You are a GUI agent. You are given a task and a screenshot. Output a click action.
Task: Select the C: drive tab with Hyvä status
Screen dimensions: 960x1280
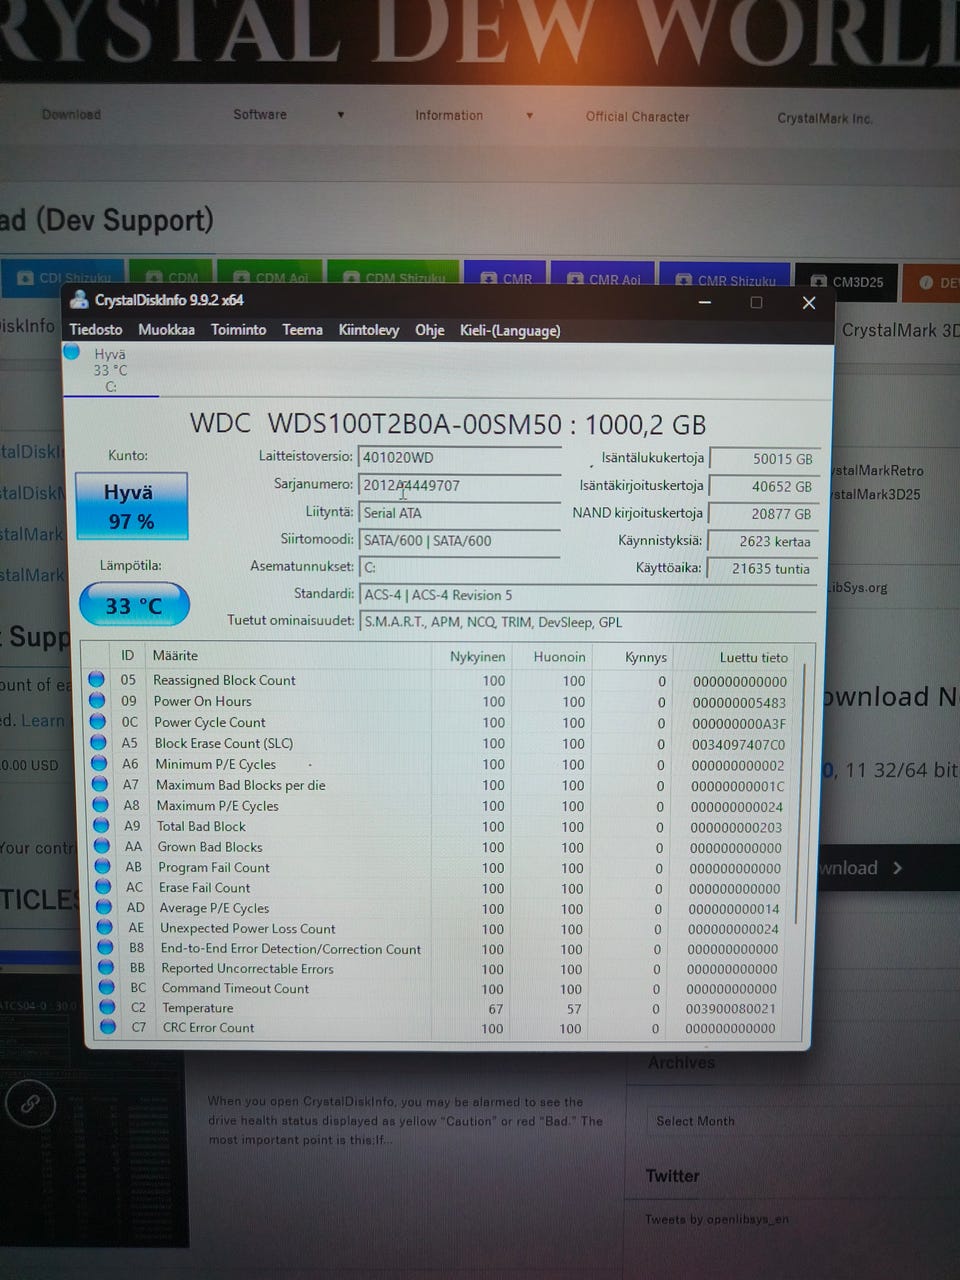click(x=110, y=369)
